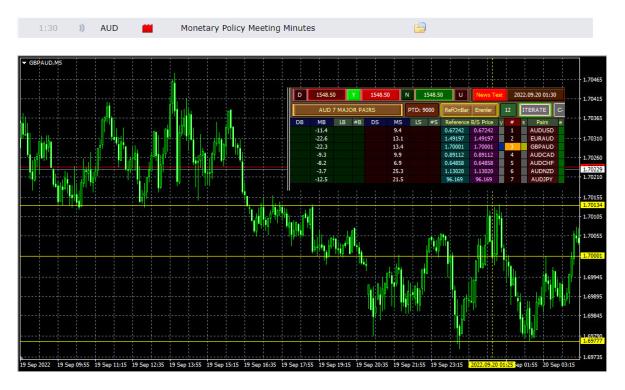The image size is (625, 390).
Task: Click the 1.70229 price label on the axis
Action: 593,169
